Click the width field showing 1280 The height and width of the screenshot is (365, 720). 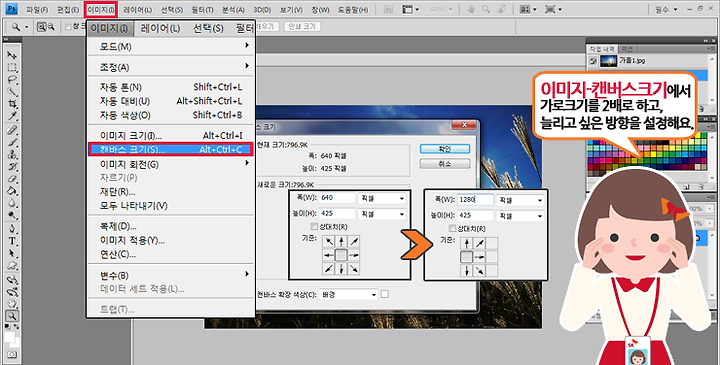point(476,200)
